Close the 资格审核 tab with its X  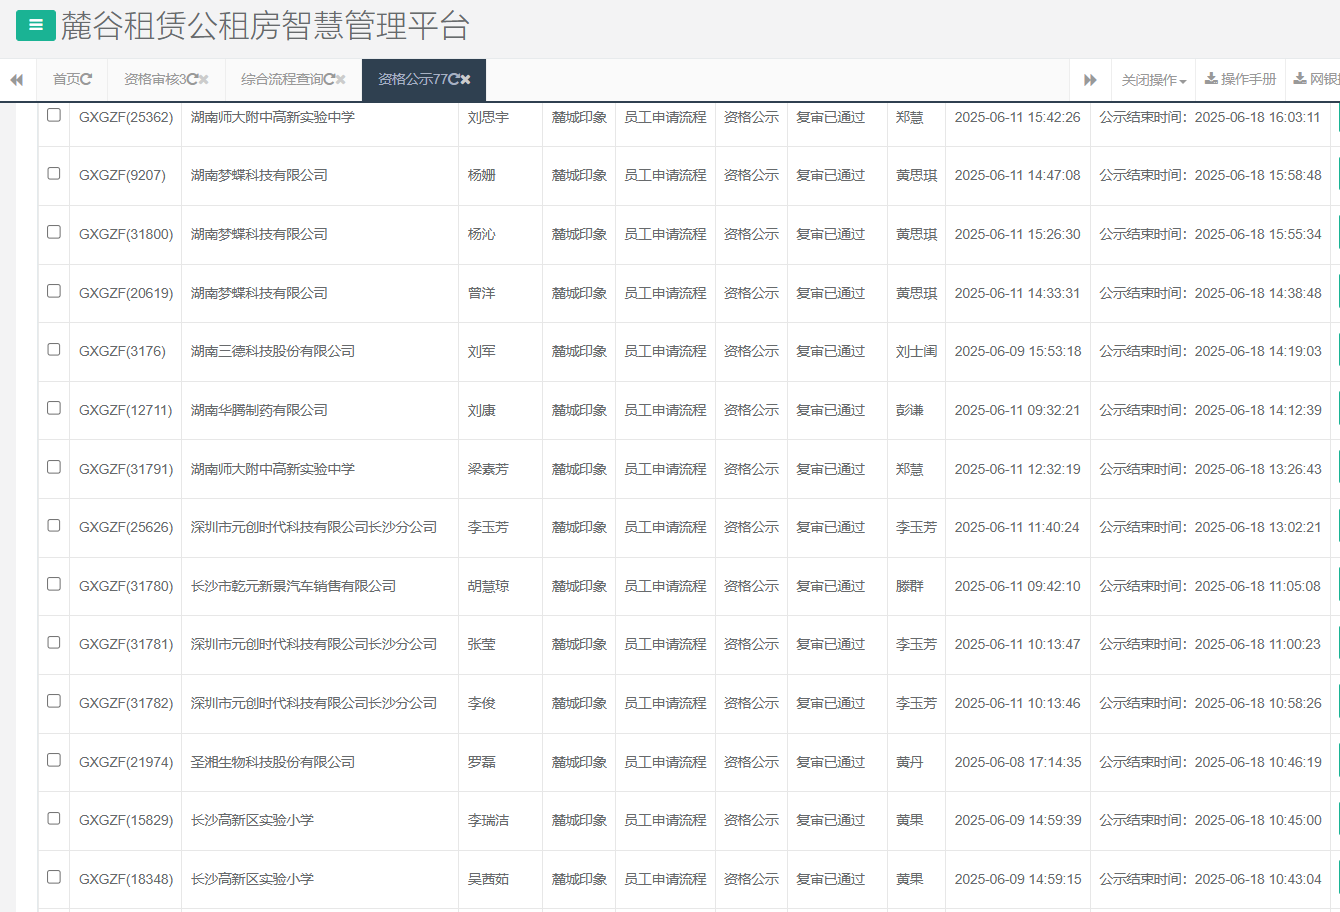click(204, 79)
